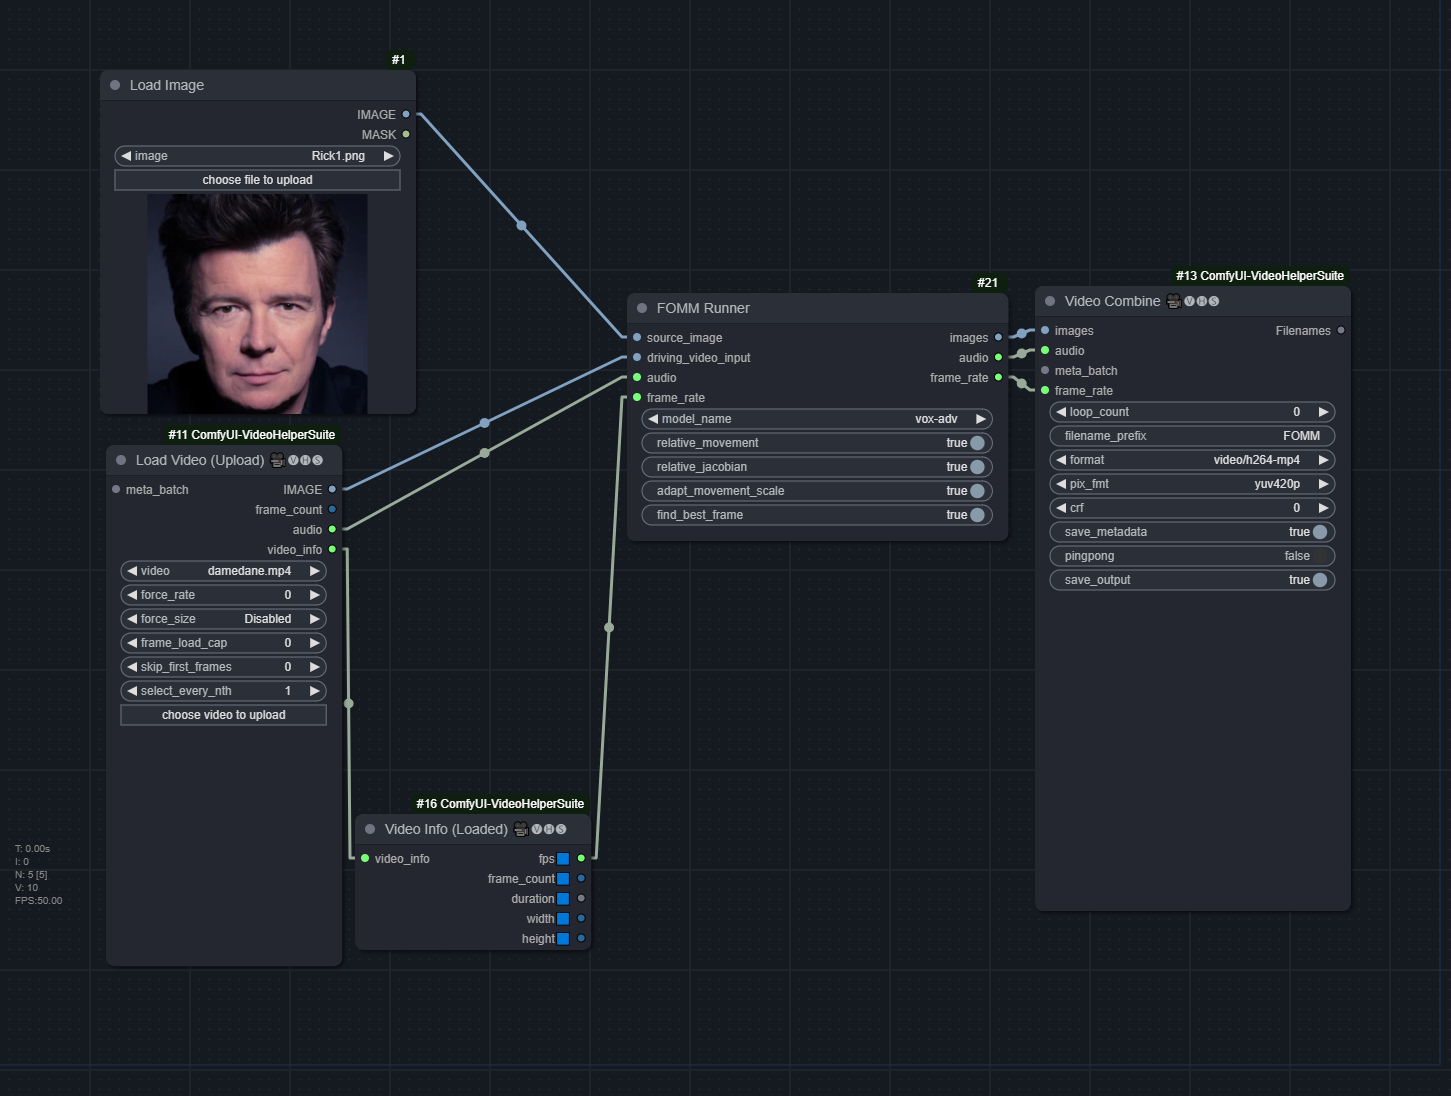This screenshot has height=1096, width=1451.
Task: Disable the find_best_frame toggle
Action: point(977,515)
